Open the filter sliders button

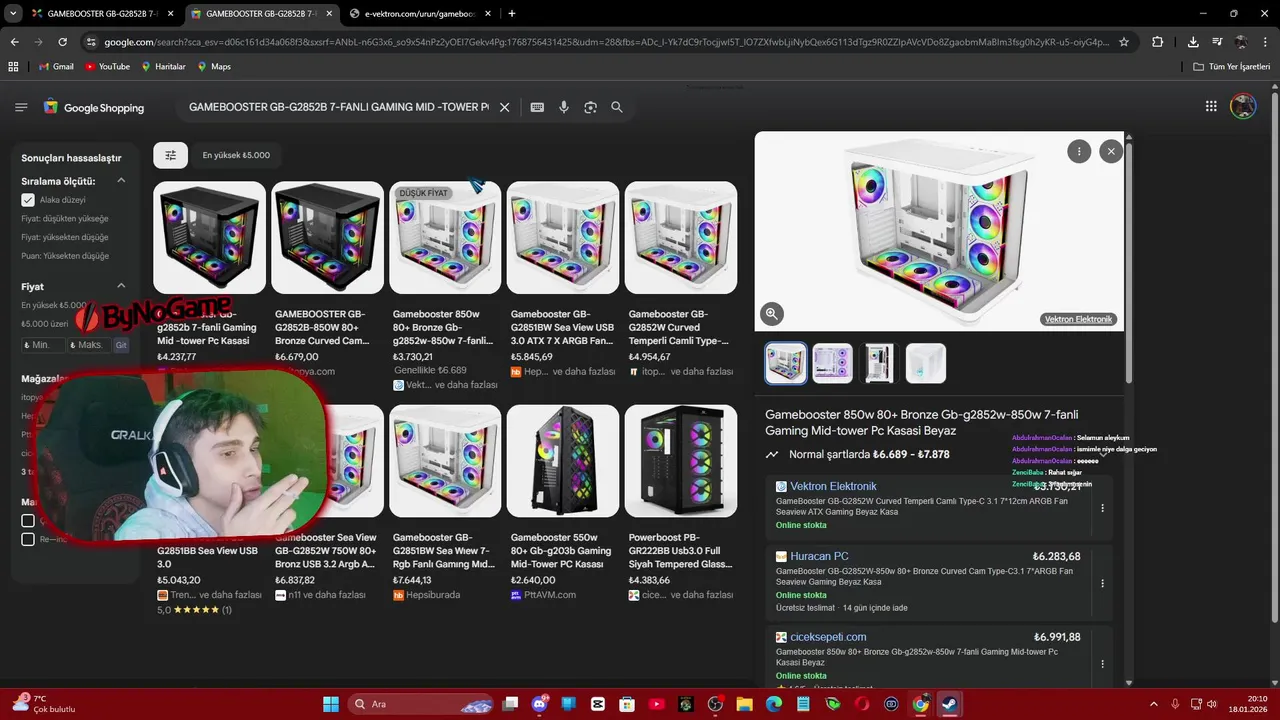coord(170,155)
